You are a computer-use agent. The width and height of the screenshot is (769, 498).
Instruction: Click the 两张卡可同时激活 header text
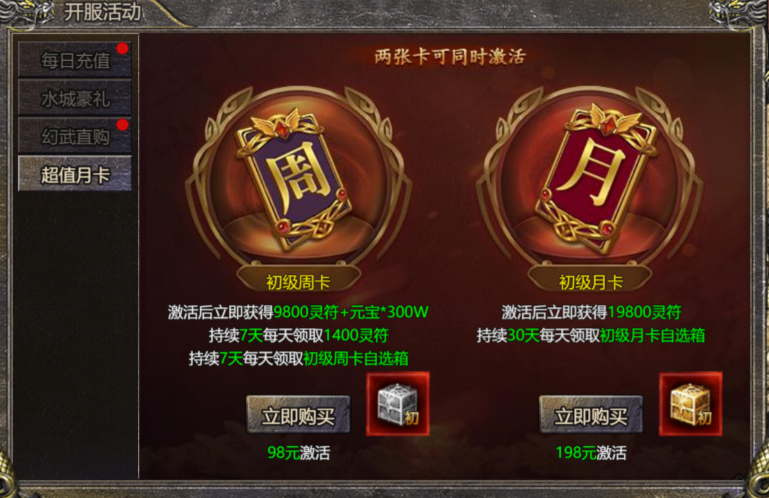coord(450,56)
